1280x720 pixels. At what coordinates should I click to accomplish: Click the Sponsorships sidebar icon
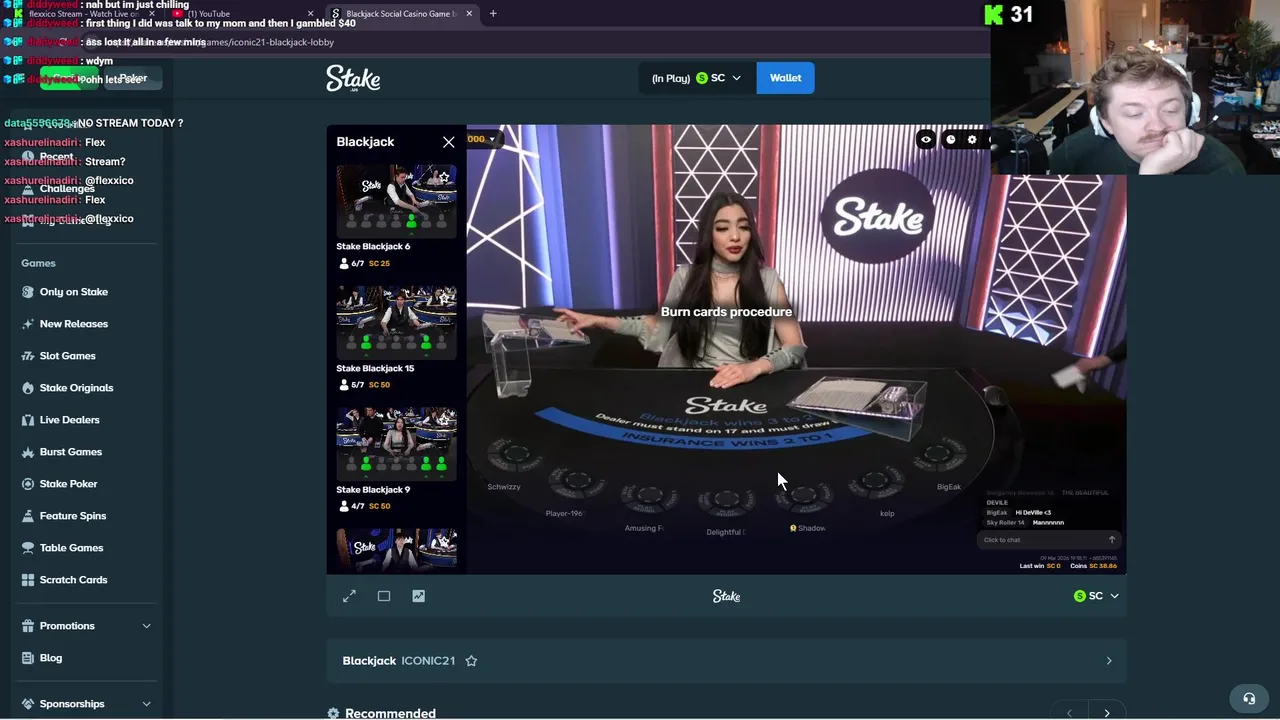[x=28, y=704]
